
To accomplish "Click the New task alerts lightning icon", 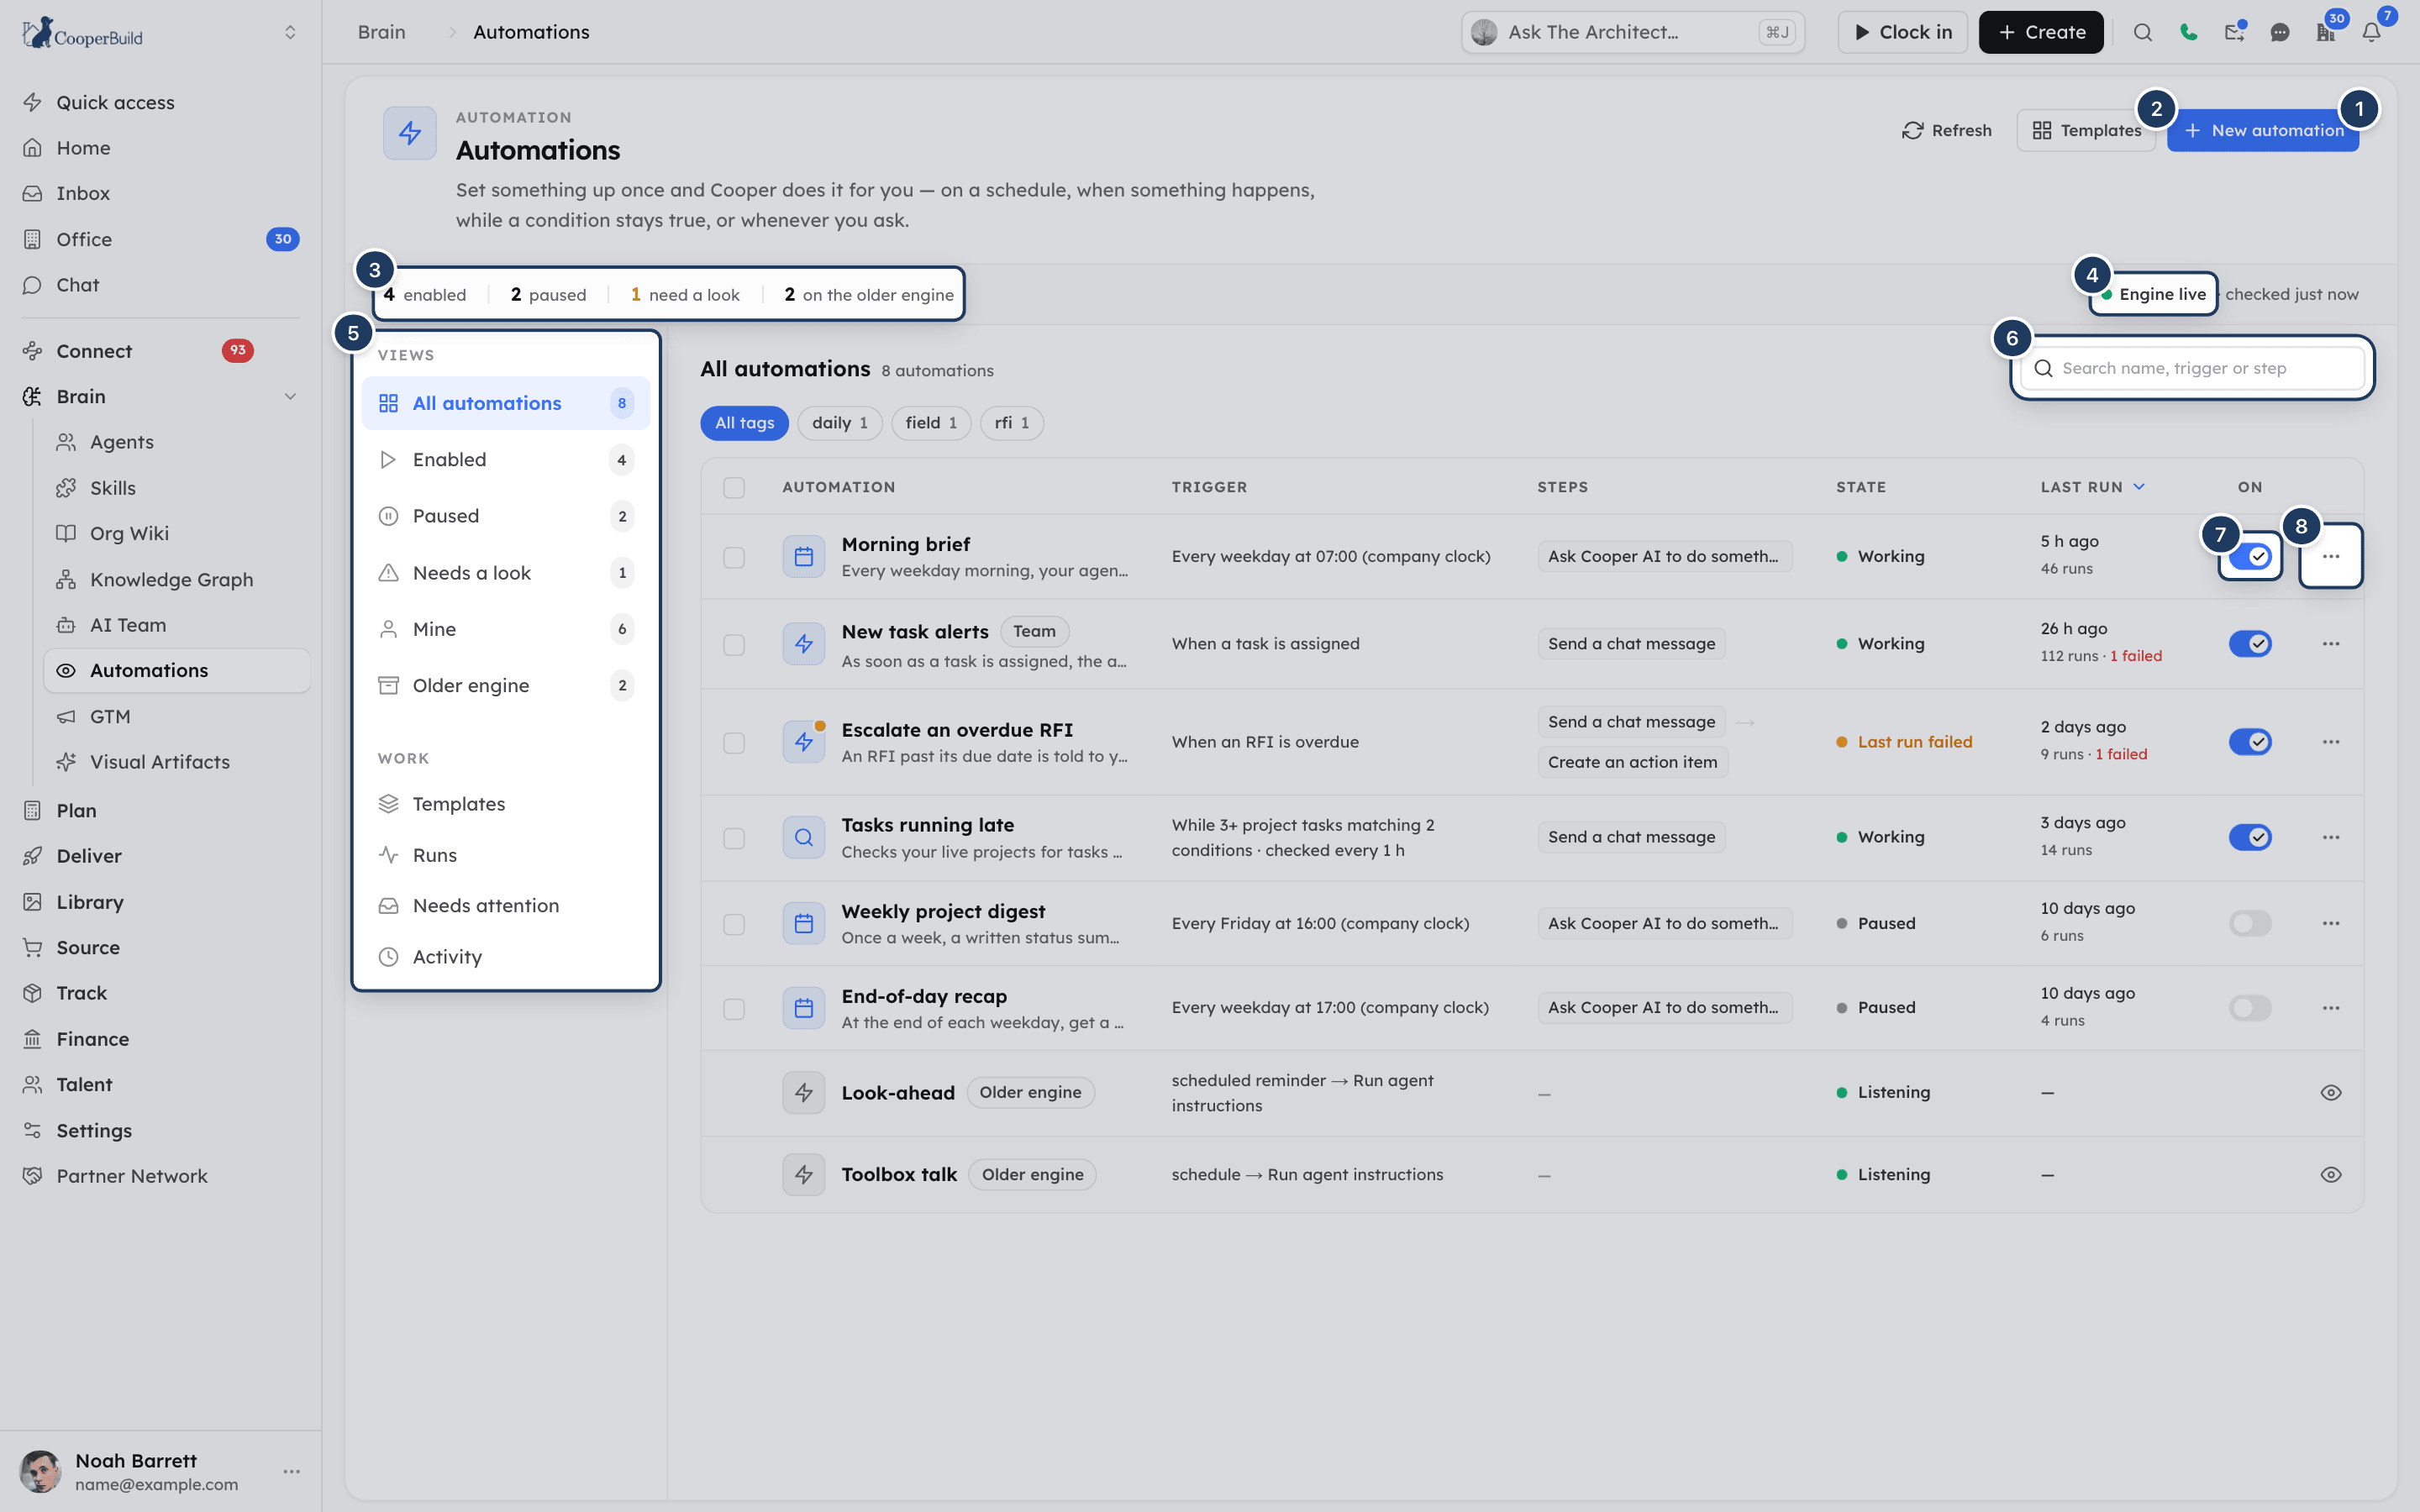I will [803, 644].
